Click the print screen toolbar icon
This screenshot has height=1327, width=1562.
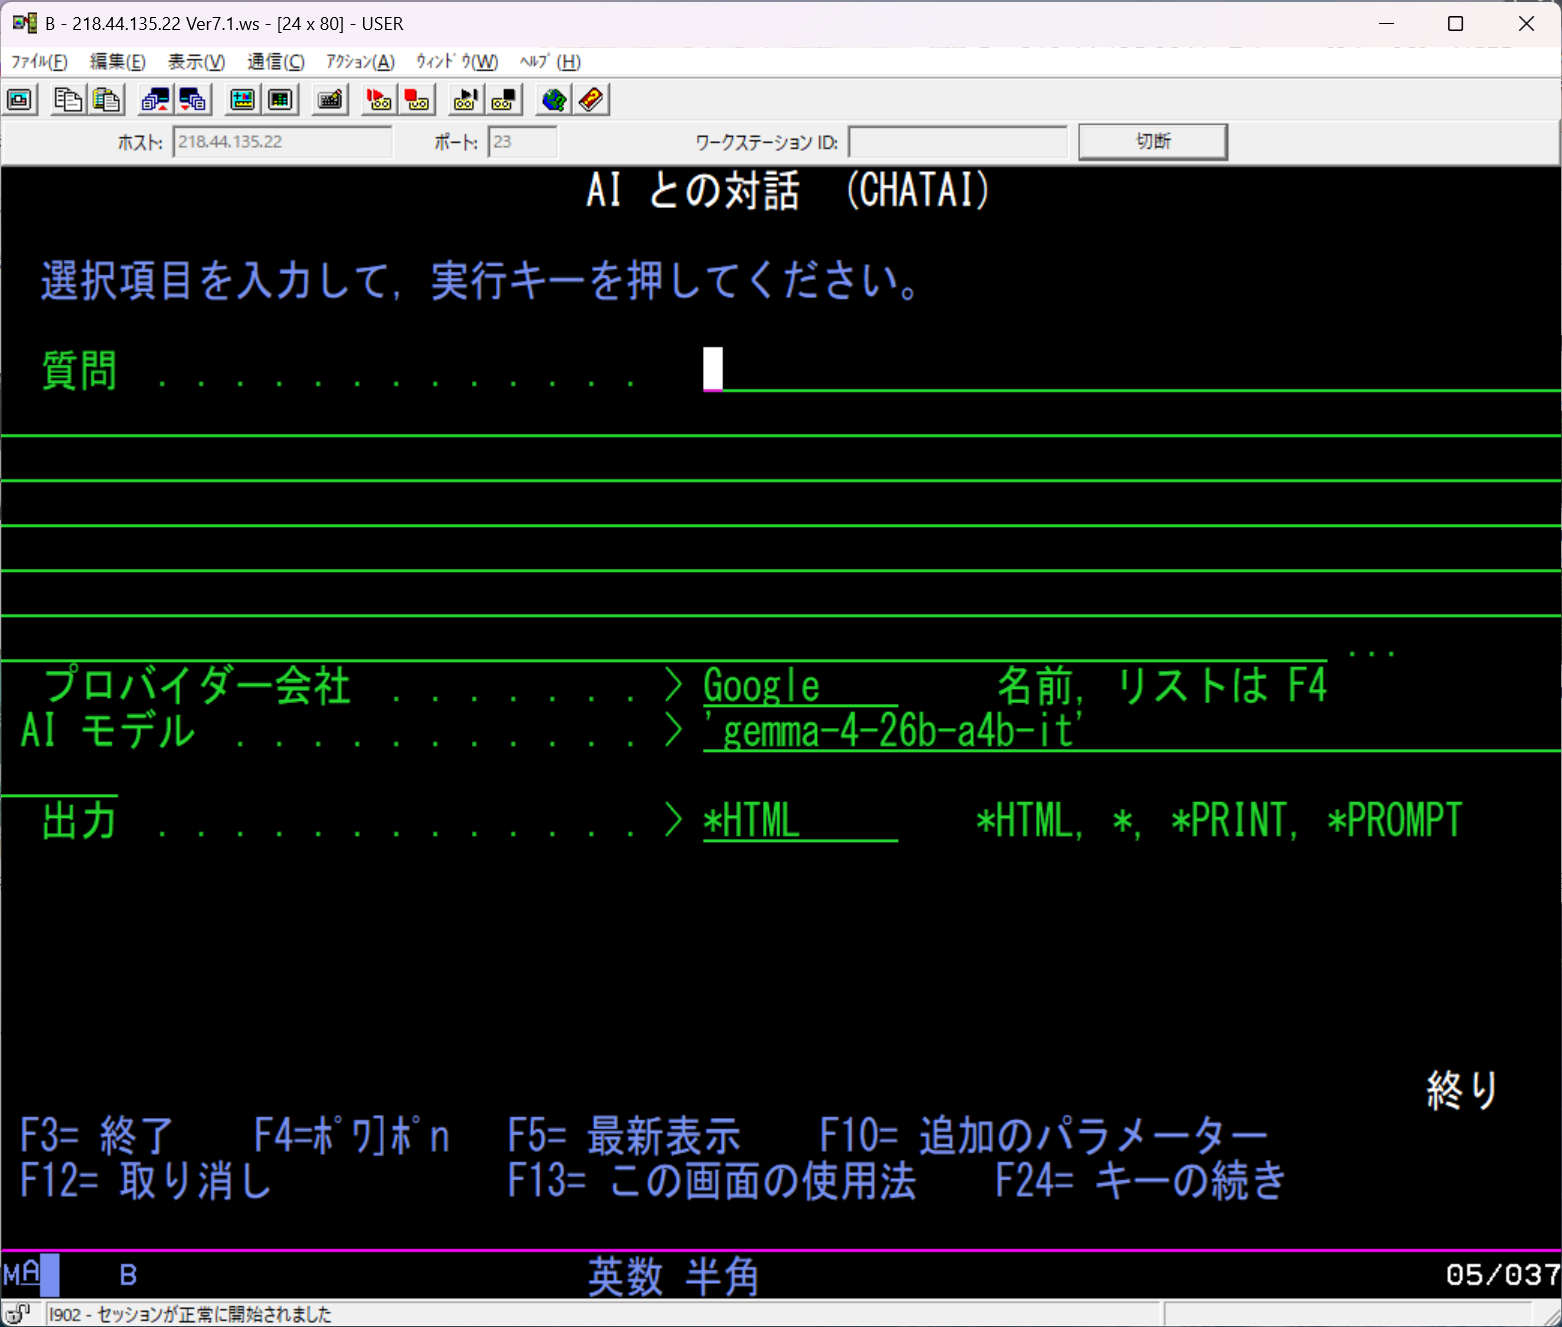pos(20,100)
